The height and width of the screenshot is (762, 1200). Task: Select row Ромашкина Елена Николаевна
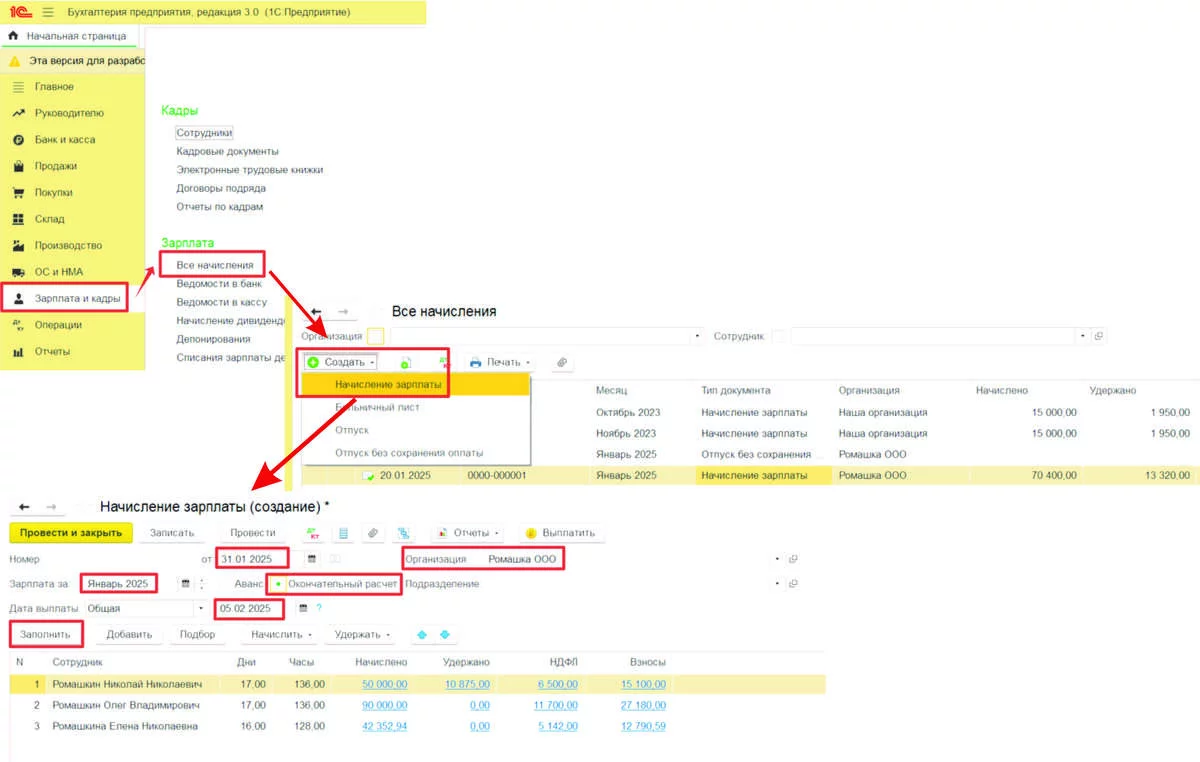point(418,726)
